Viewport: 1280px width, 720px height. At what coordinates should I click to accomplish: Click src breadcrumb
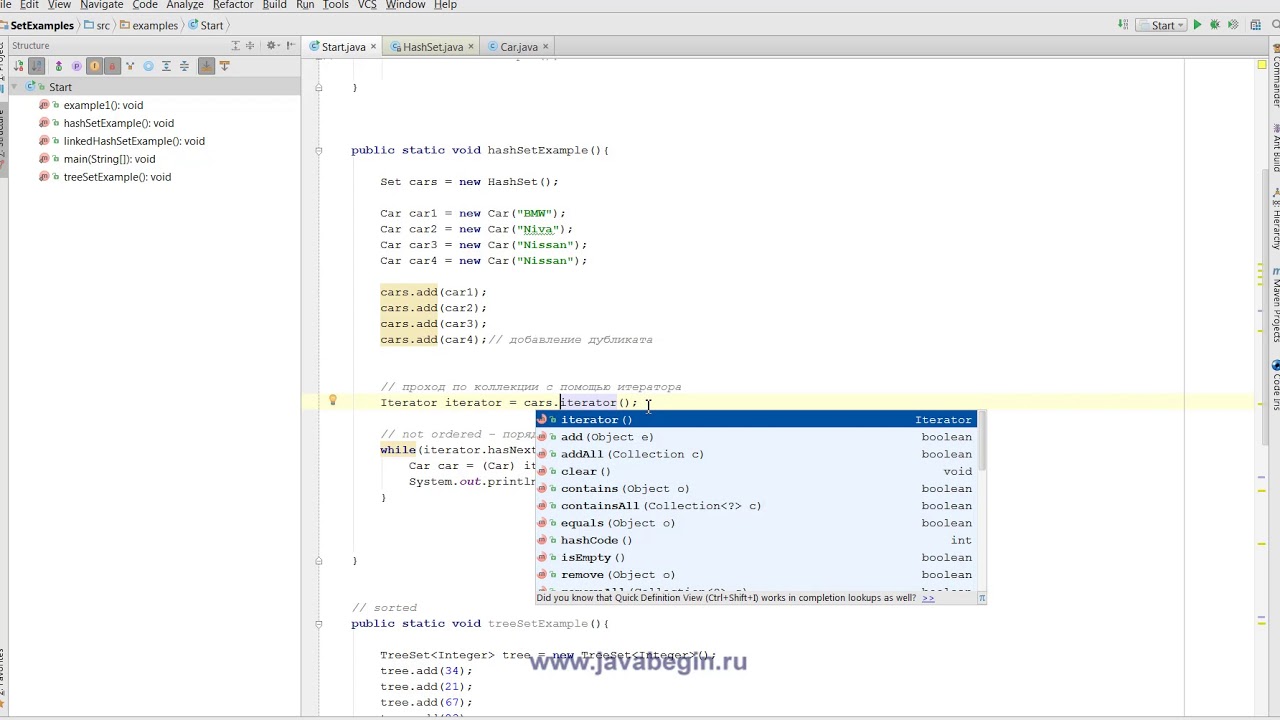tap(97, 25)
